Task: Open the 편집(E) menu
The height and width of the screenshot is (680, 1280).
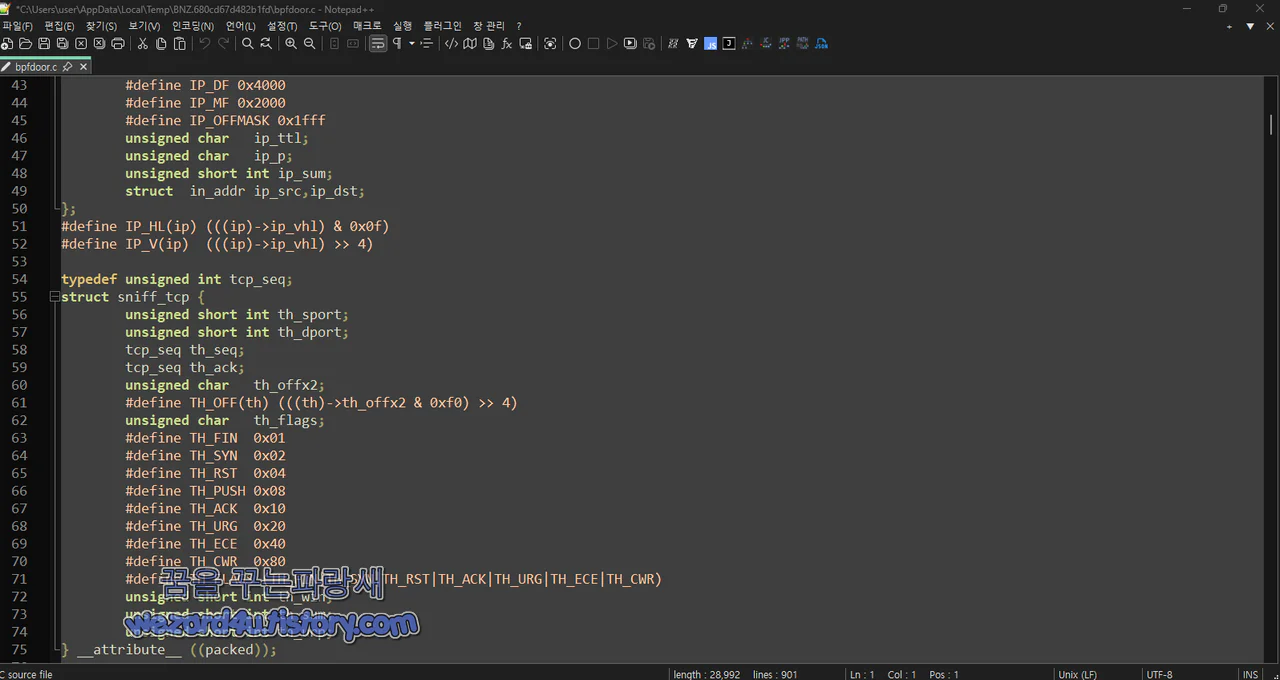Action: click(x=59, y=26)
